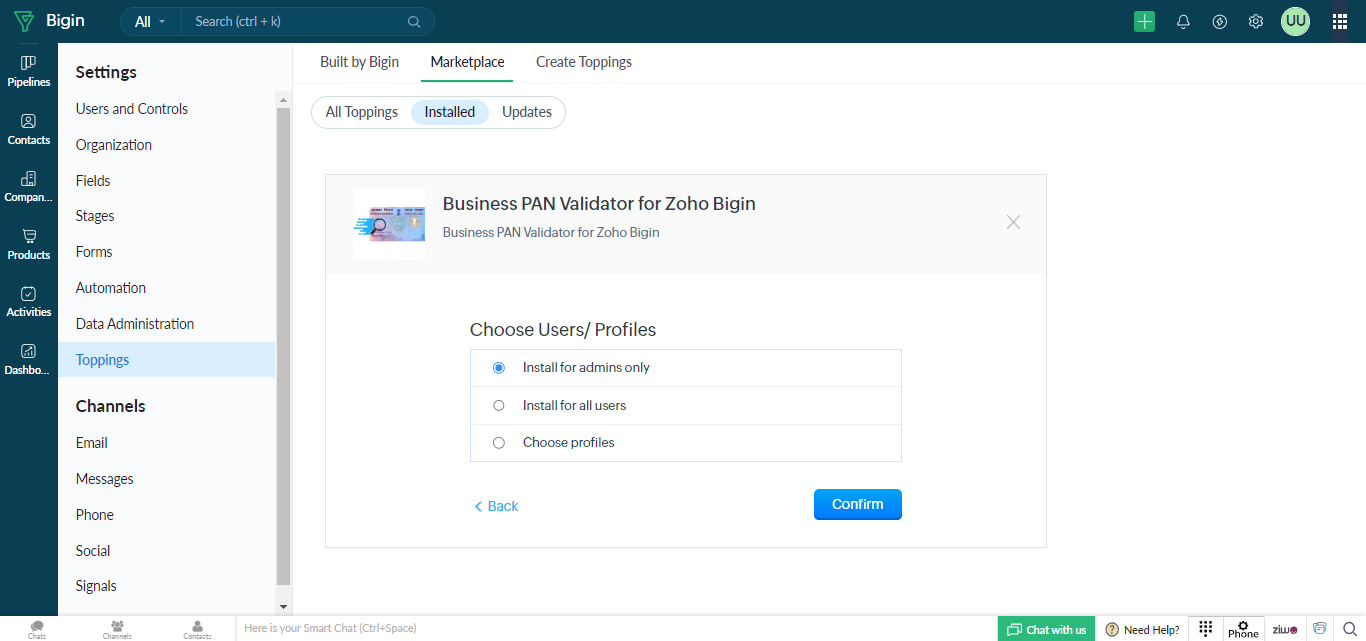
Task: Open the Companies module
Action: [x=29, y=186]
